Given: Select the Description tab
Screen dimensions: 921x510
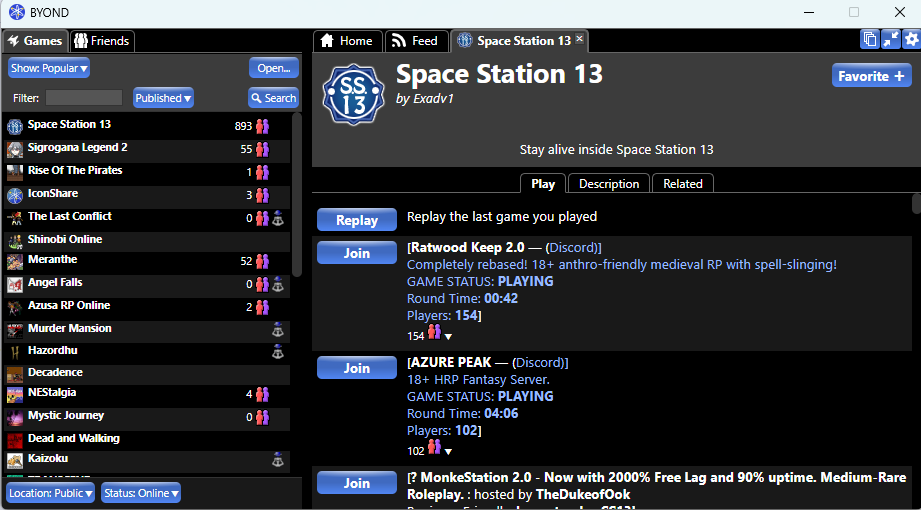Looking at the screenshot, I should click(609, 183).
